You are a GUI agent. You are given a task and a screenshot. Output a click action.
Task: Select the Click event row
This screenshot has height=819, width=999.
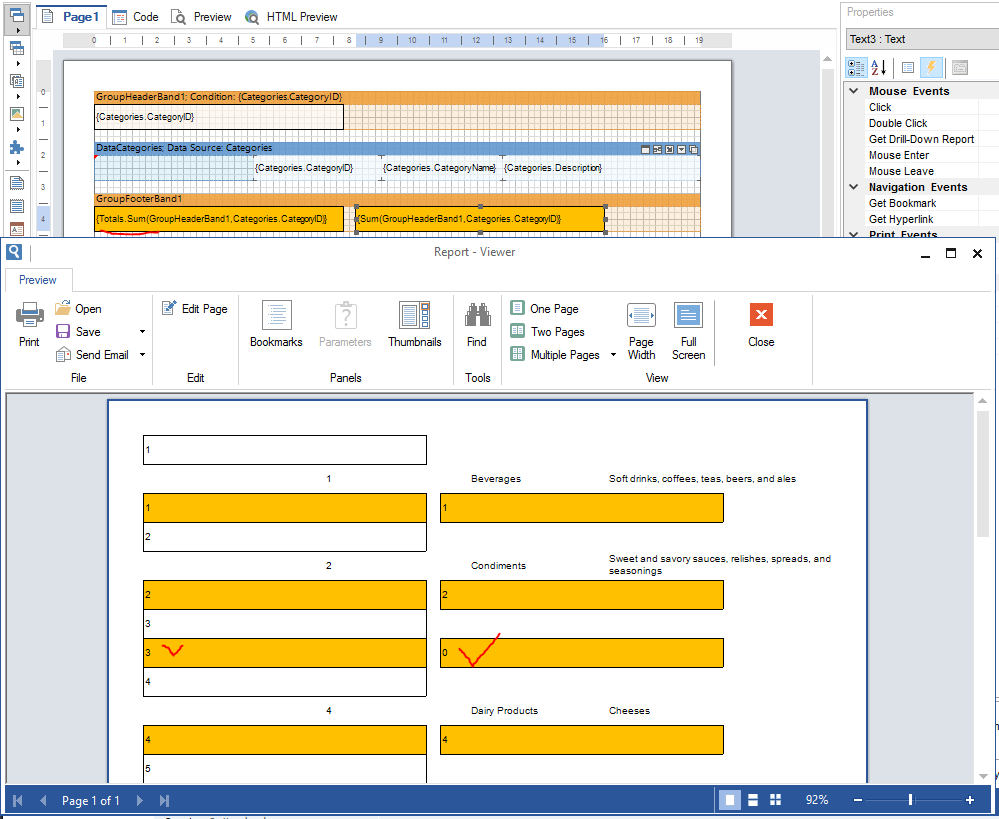[921, 107]
